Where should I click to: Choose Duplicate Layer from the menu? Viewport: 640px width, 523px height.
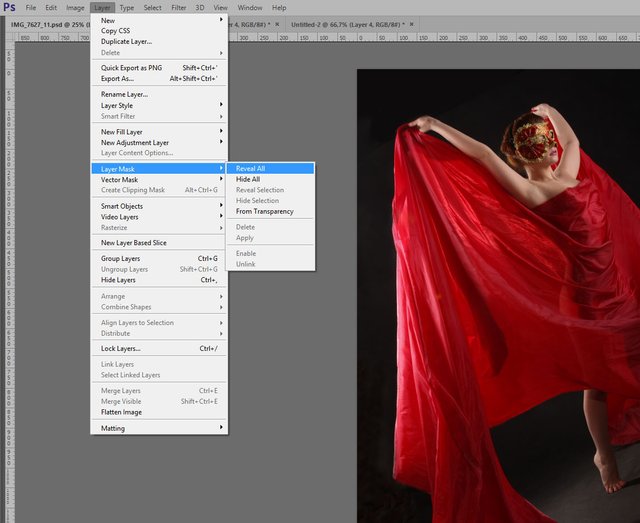click(126, 41)
